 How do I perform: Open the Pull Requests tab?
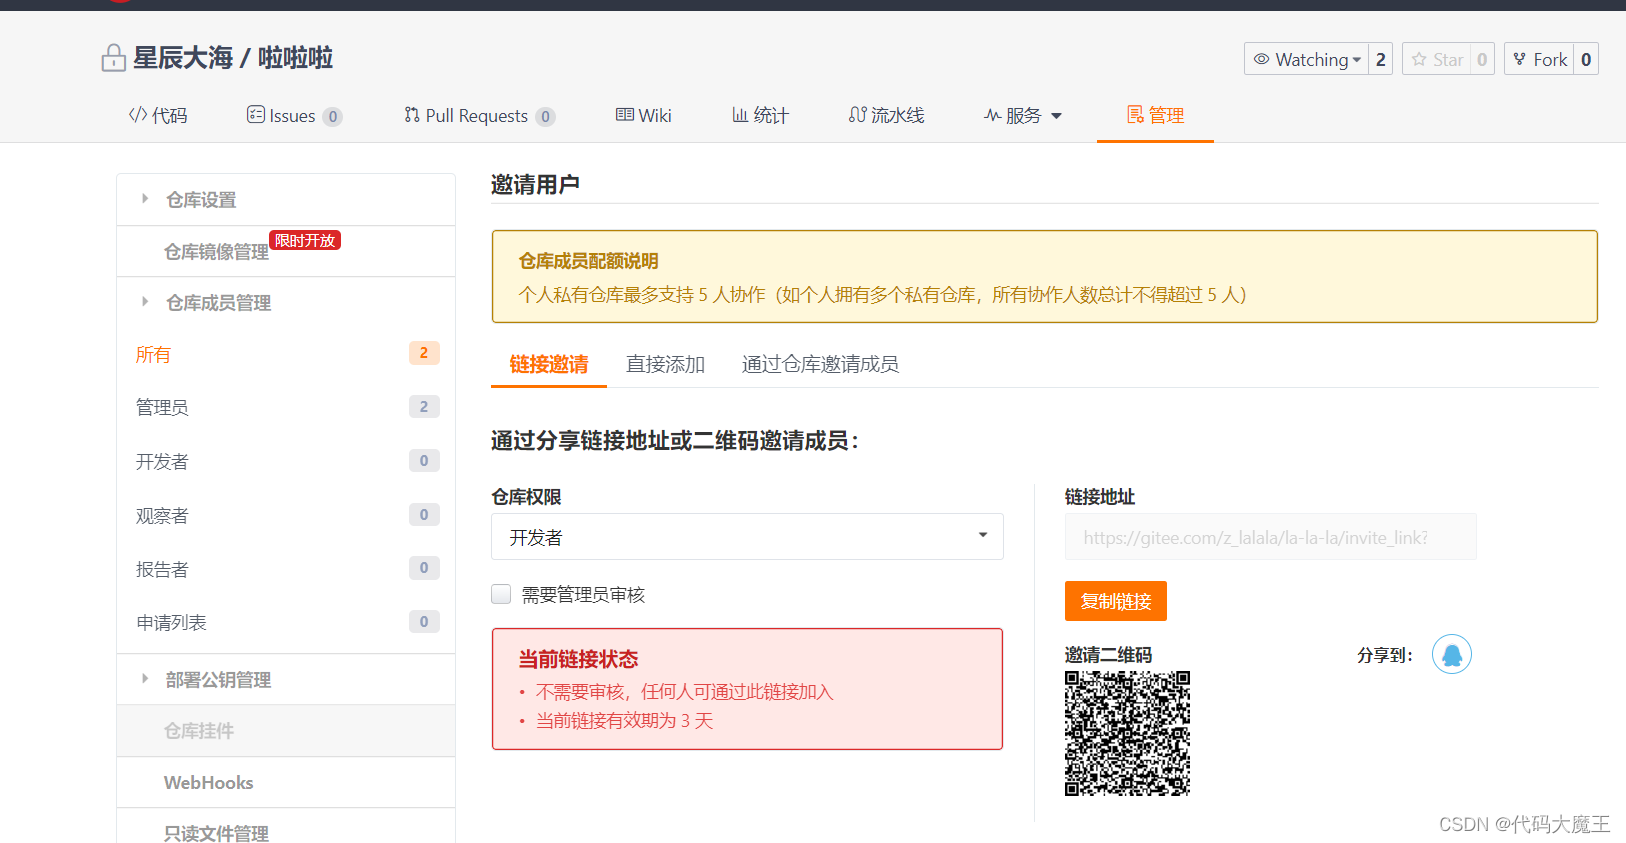coord(479,116)
